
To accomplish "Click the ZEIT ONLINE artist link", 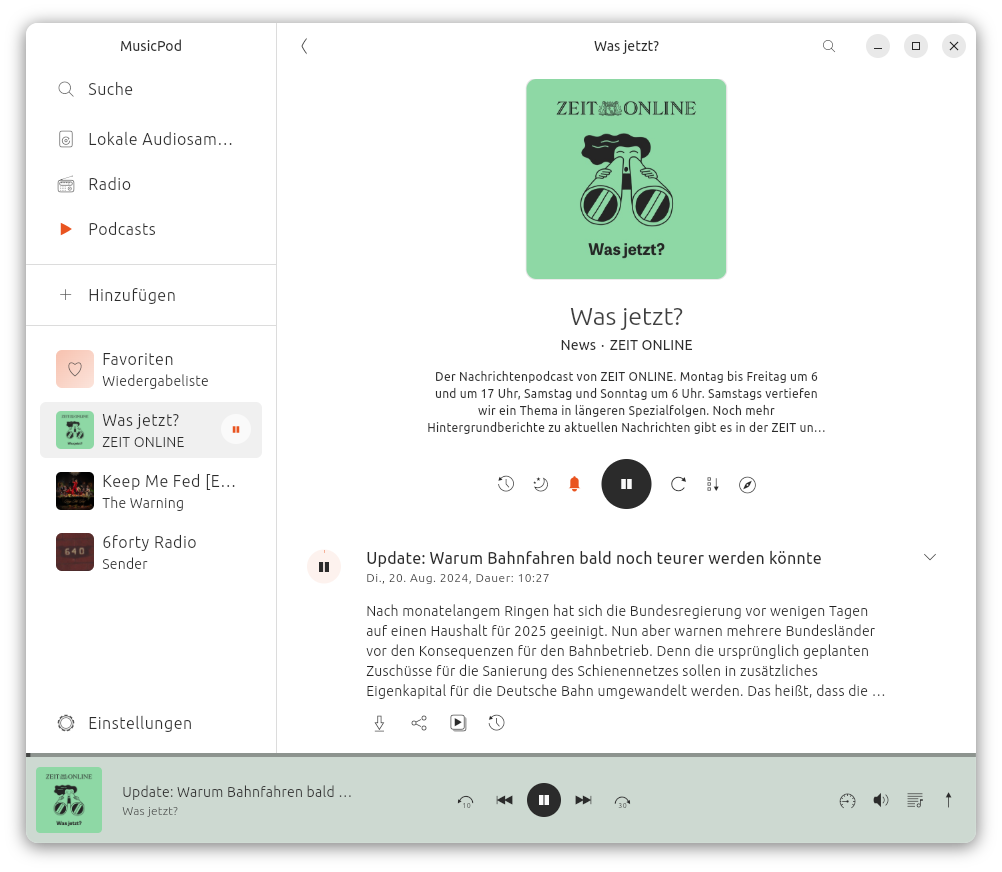I will point(651,345).
